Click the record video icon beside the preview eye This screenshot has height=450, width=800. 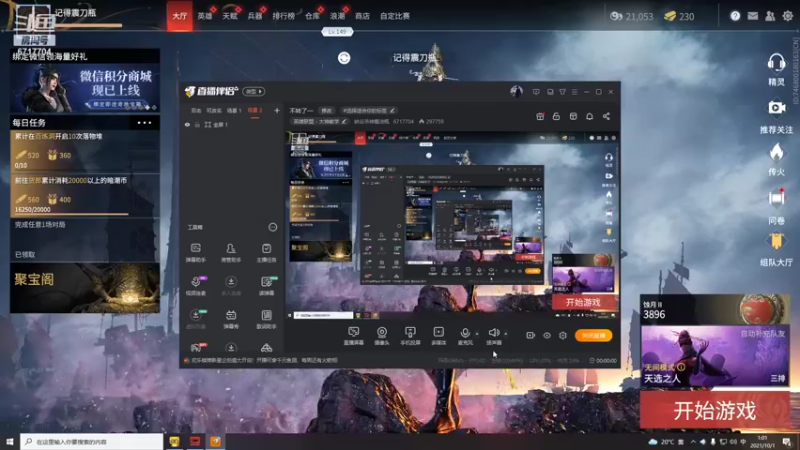531,335
